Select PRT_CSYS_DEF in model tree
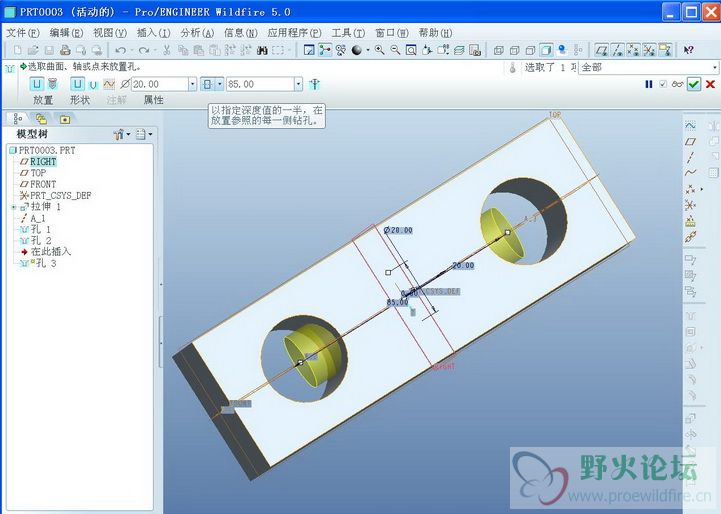Viewport: 721px width, 514px height. tap(55, 195)
